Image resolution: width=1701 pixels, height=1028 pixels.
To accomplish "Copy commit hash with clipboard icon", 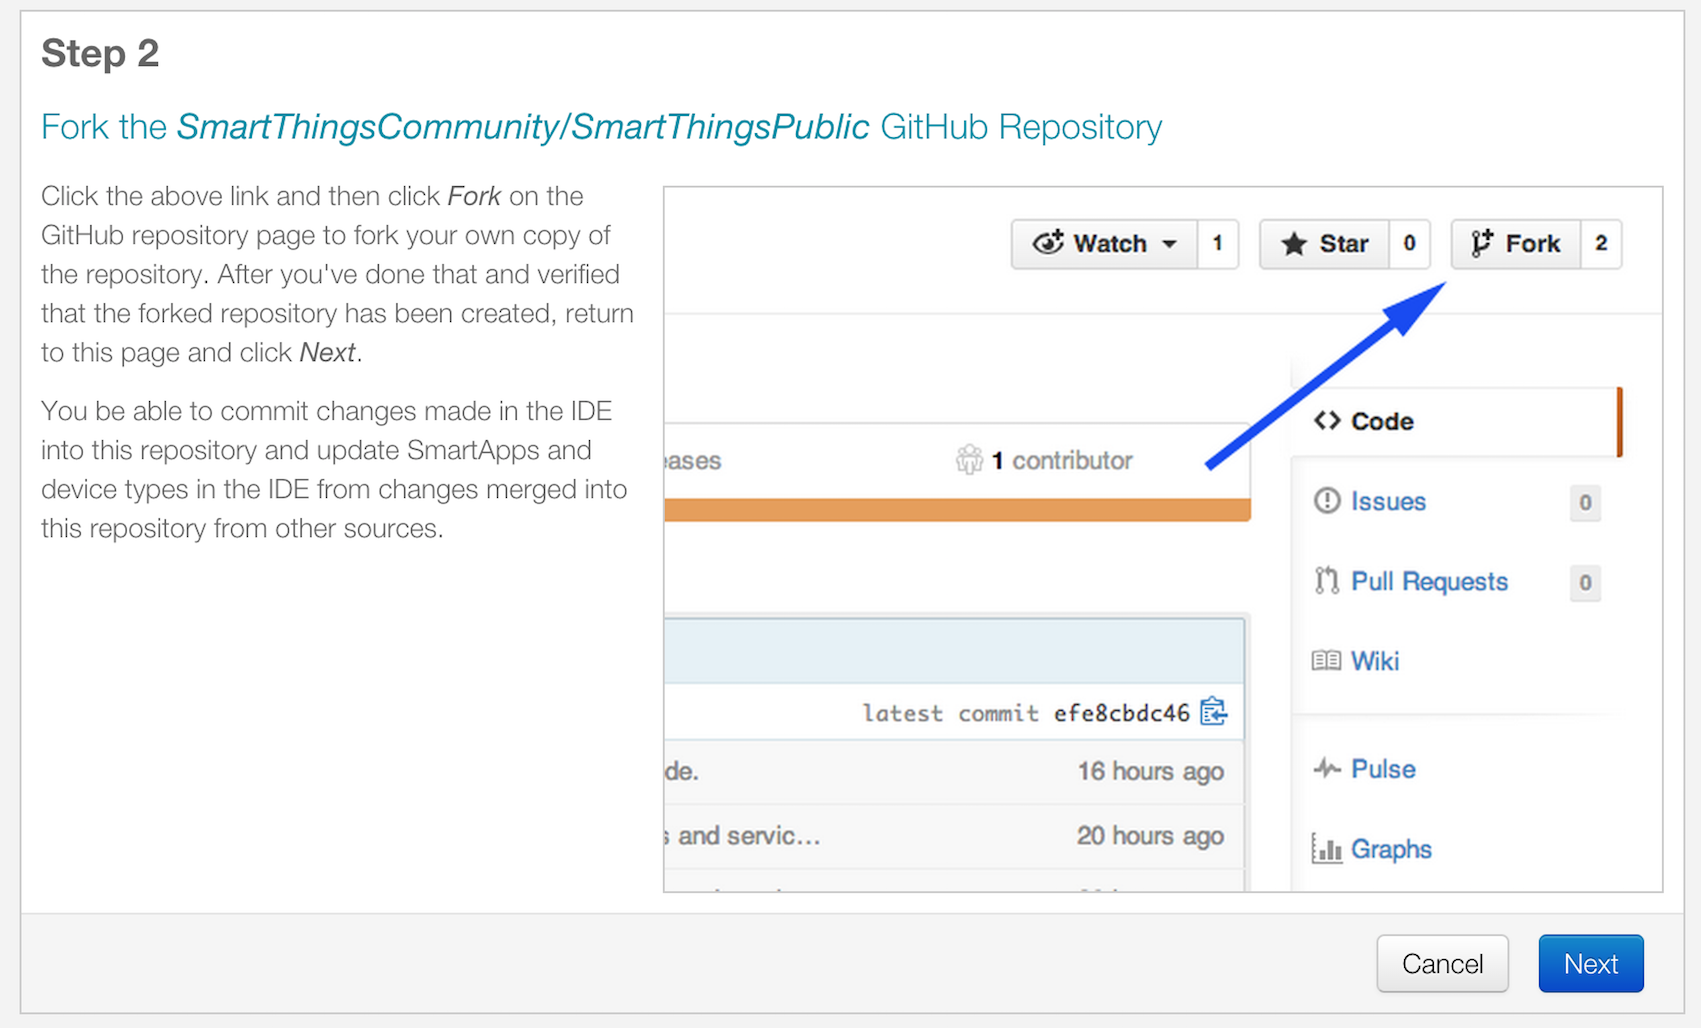I will pyautogui.click(x=1214, y=711).
